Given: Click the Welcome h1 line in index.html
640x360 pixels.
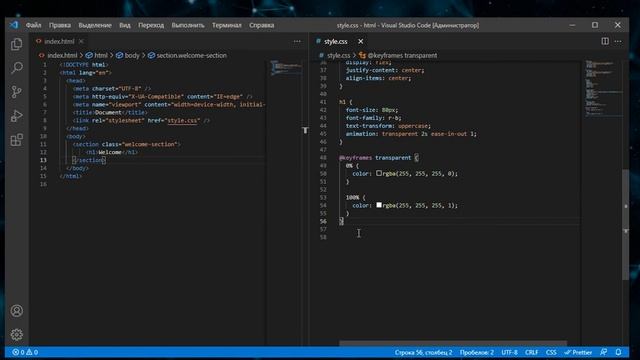Looking at the screenshot, I should [112, 152].
